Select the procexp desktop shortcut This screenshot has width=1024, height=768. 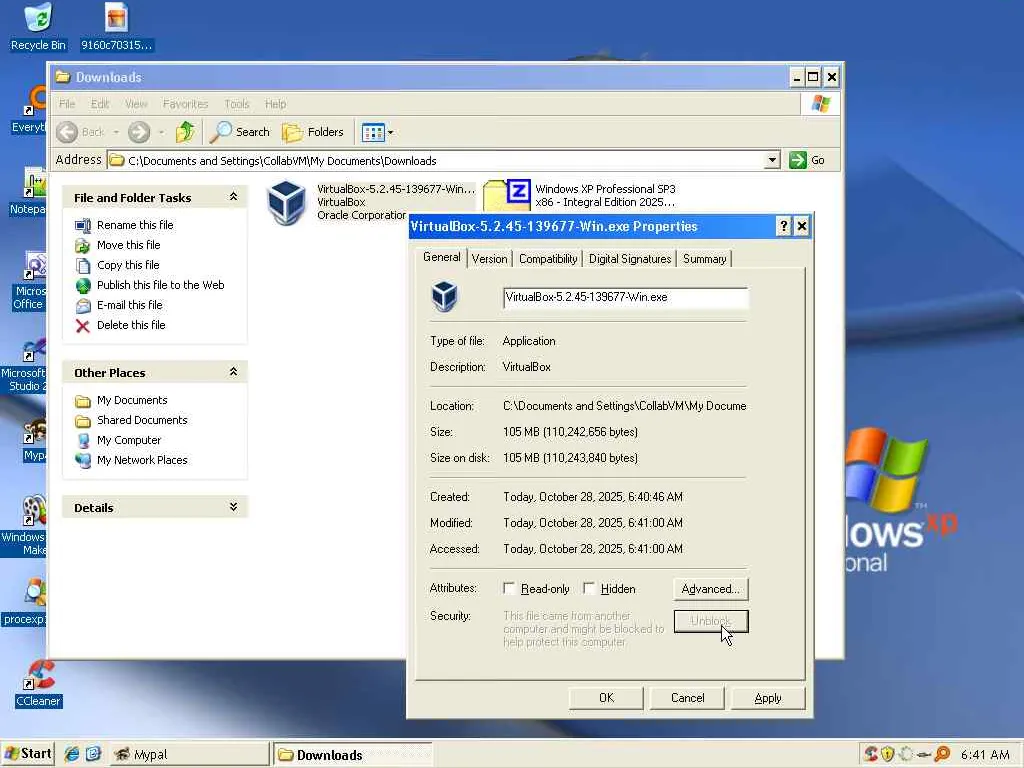click(25, 602)
